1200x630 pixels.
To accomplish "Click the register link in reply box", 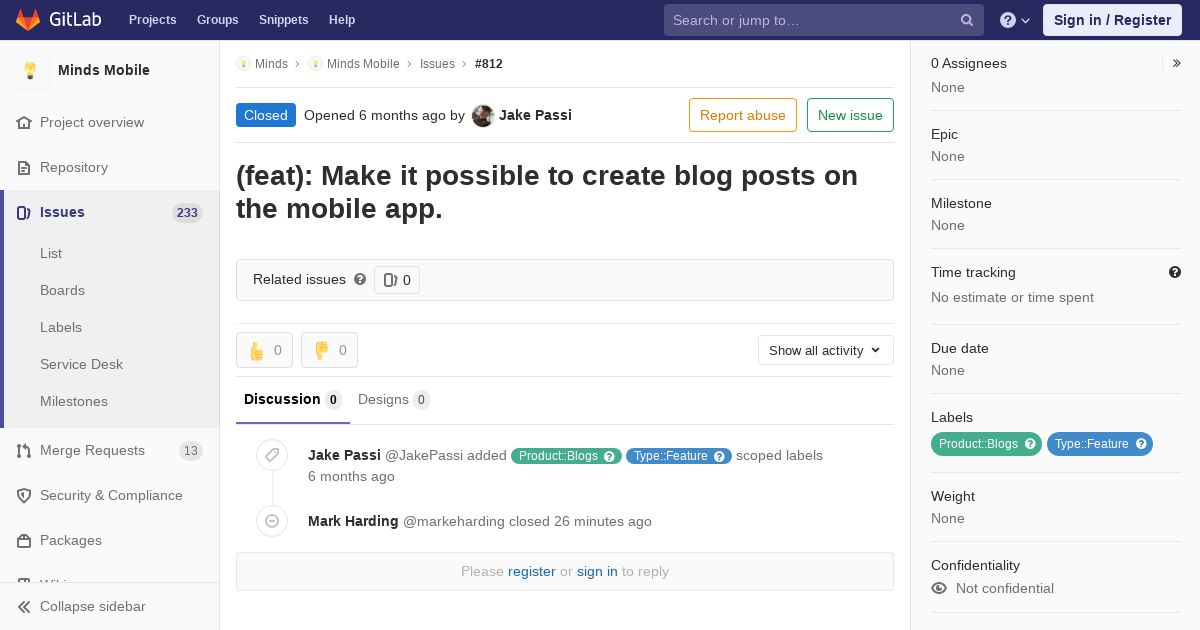I will pyautogui.click(x=532, y=571).
